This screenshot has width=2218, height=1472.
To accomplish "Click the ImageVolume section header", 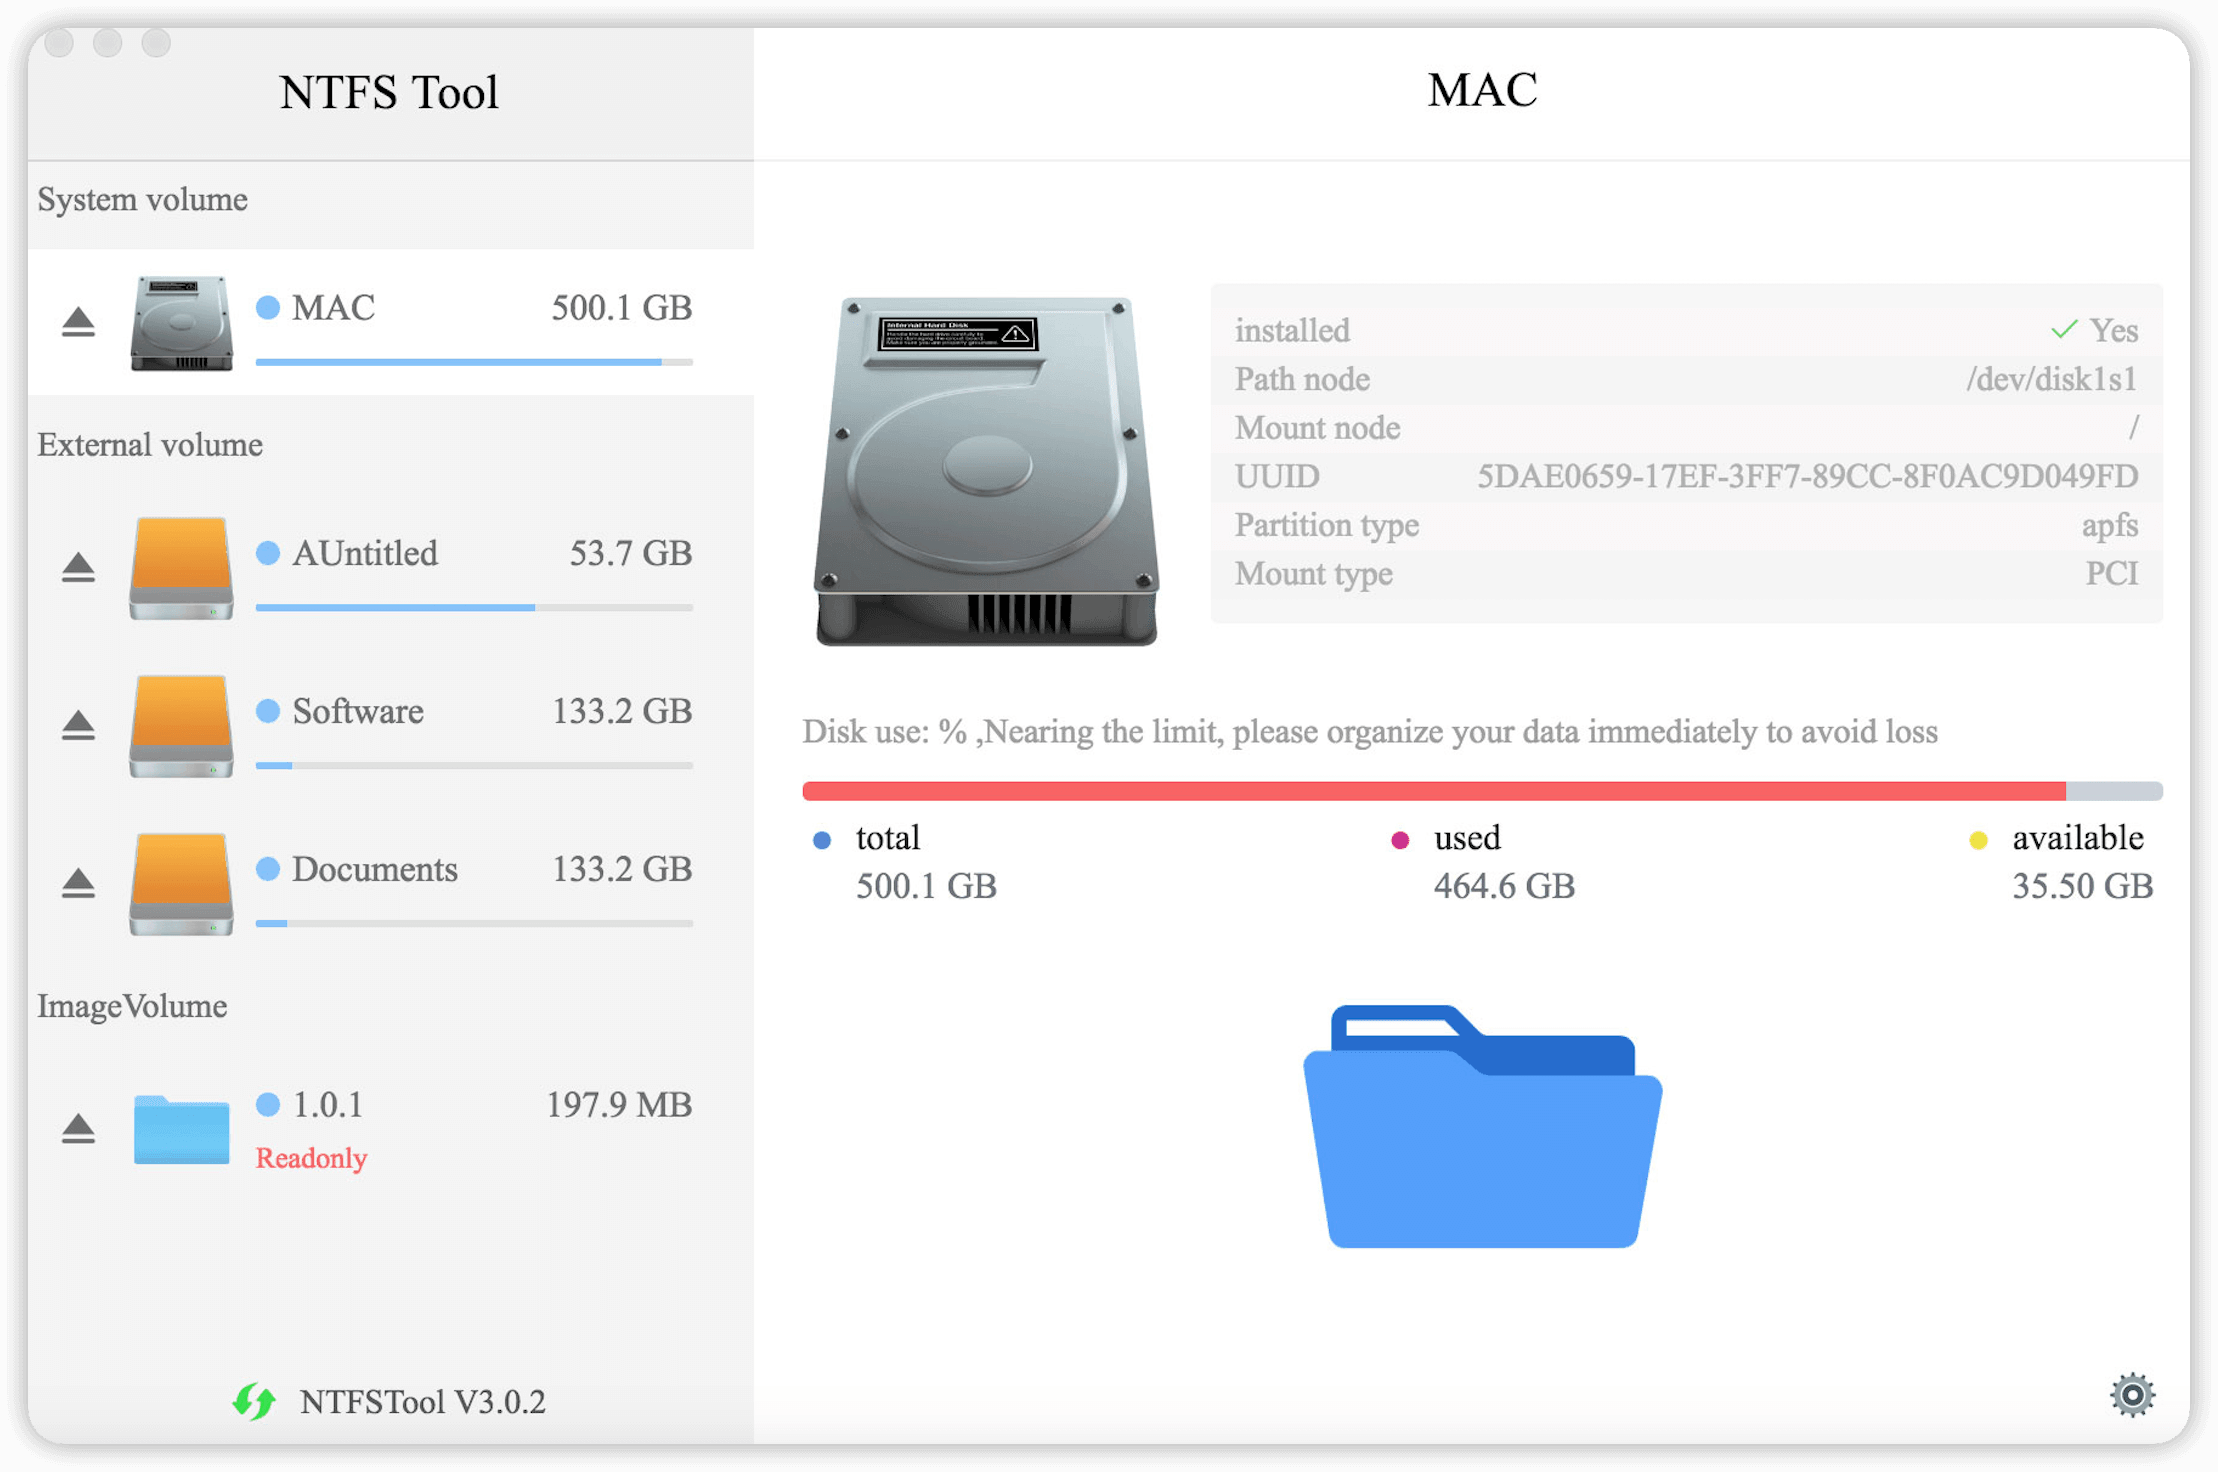I will click(132, 1006).
